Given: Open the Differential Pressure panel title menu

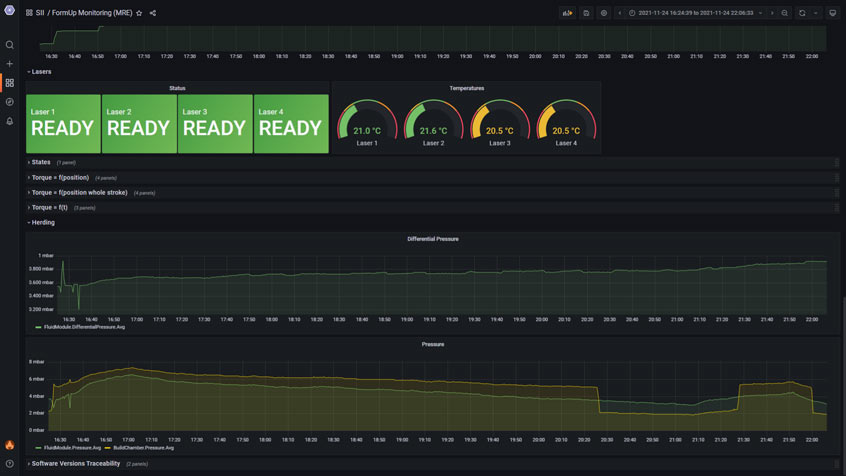Looking at the screenshot, I should coord(432,239).
